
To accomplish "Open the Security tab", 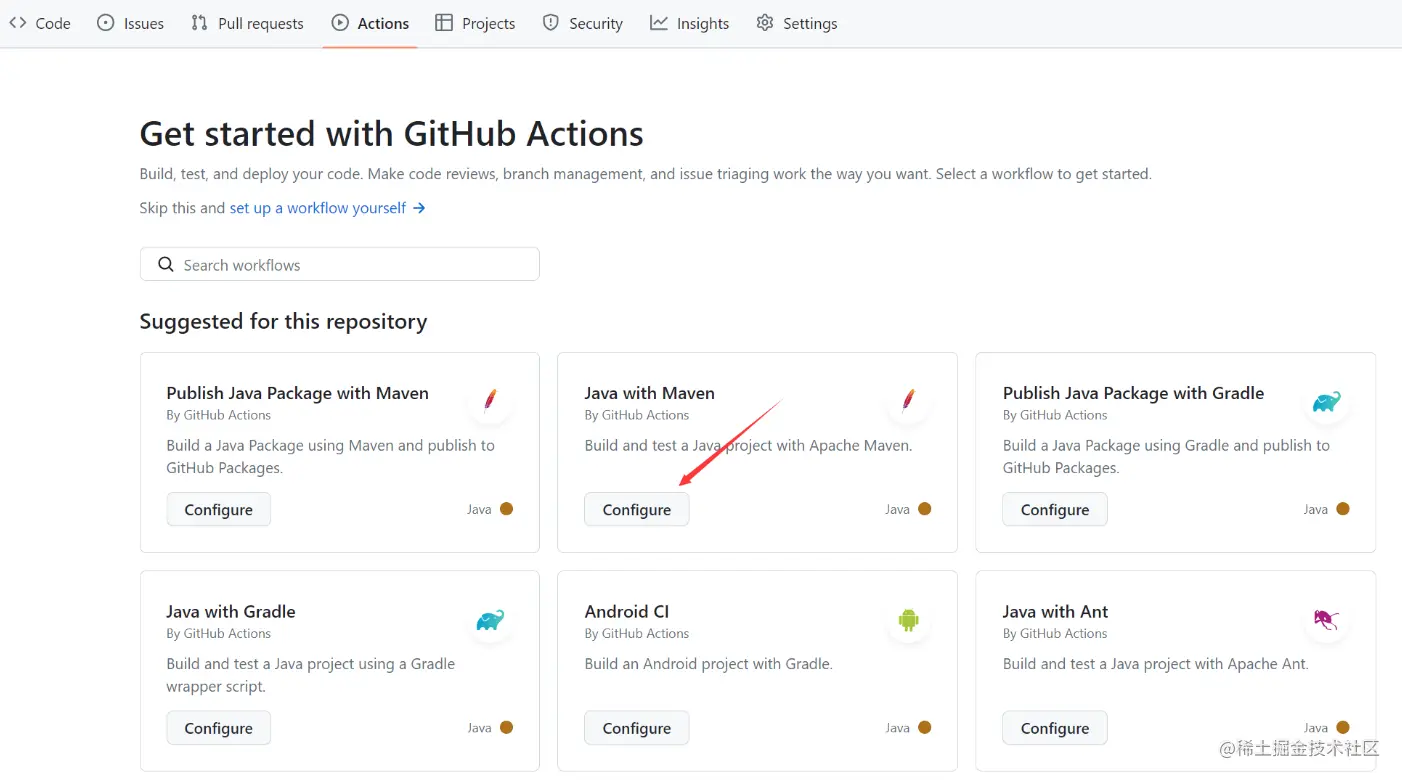I will coord(582,23).
